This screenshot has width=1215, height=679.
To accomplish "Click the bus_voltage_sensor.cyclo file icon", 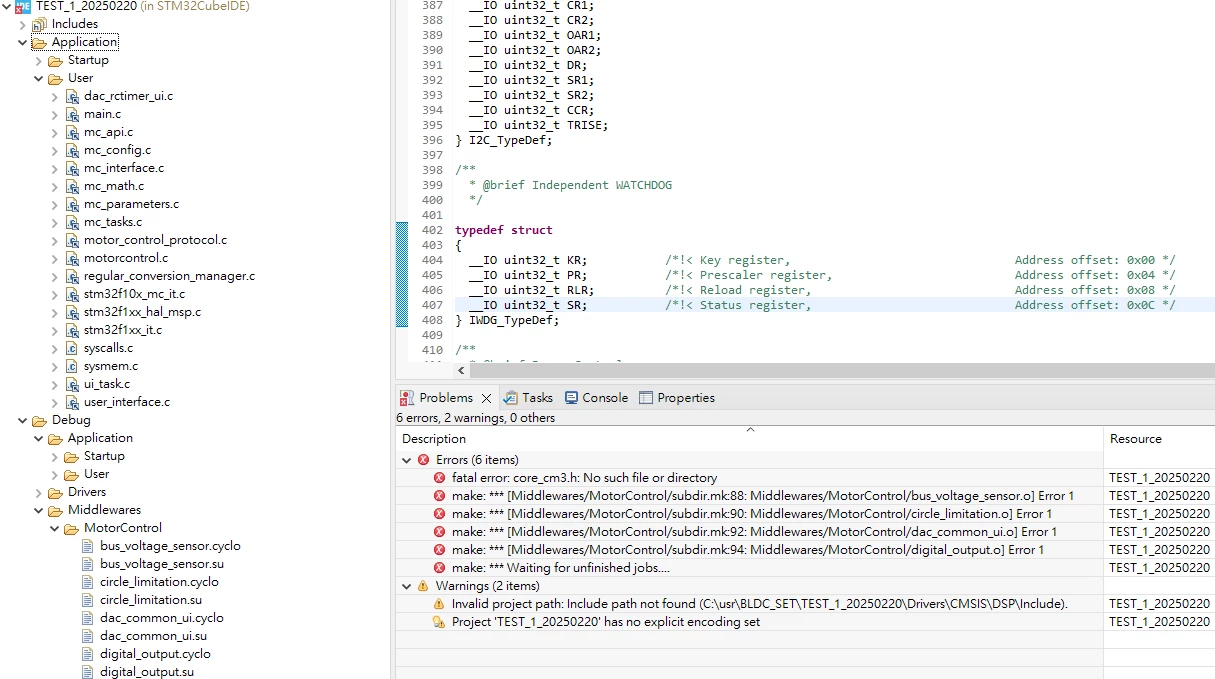I will tap(88, 546).
